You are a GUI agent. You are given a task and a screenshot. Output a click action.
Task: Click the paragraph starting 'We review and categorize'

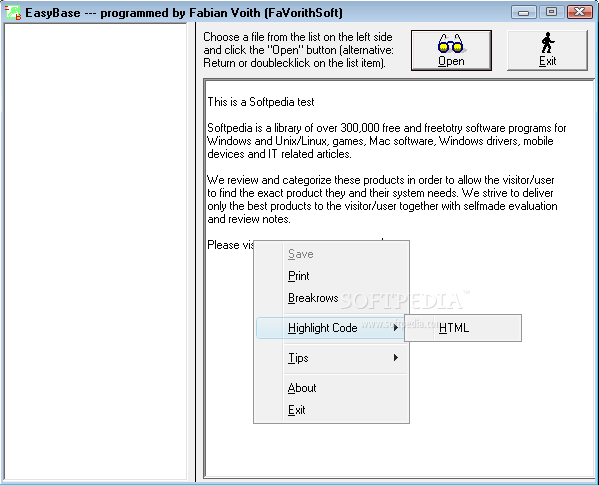[x=382, y=199]
